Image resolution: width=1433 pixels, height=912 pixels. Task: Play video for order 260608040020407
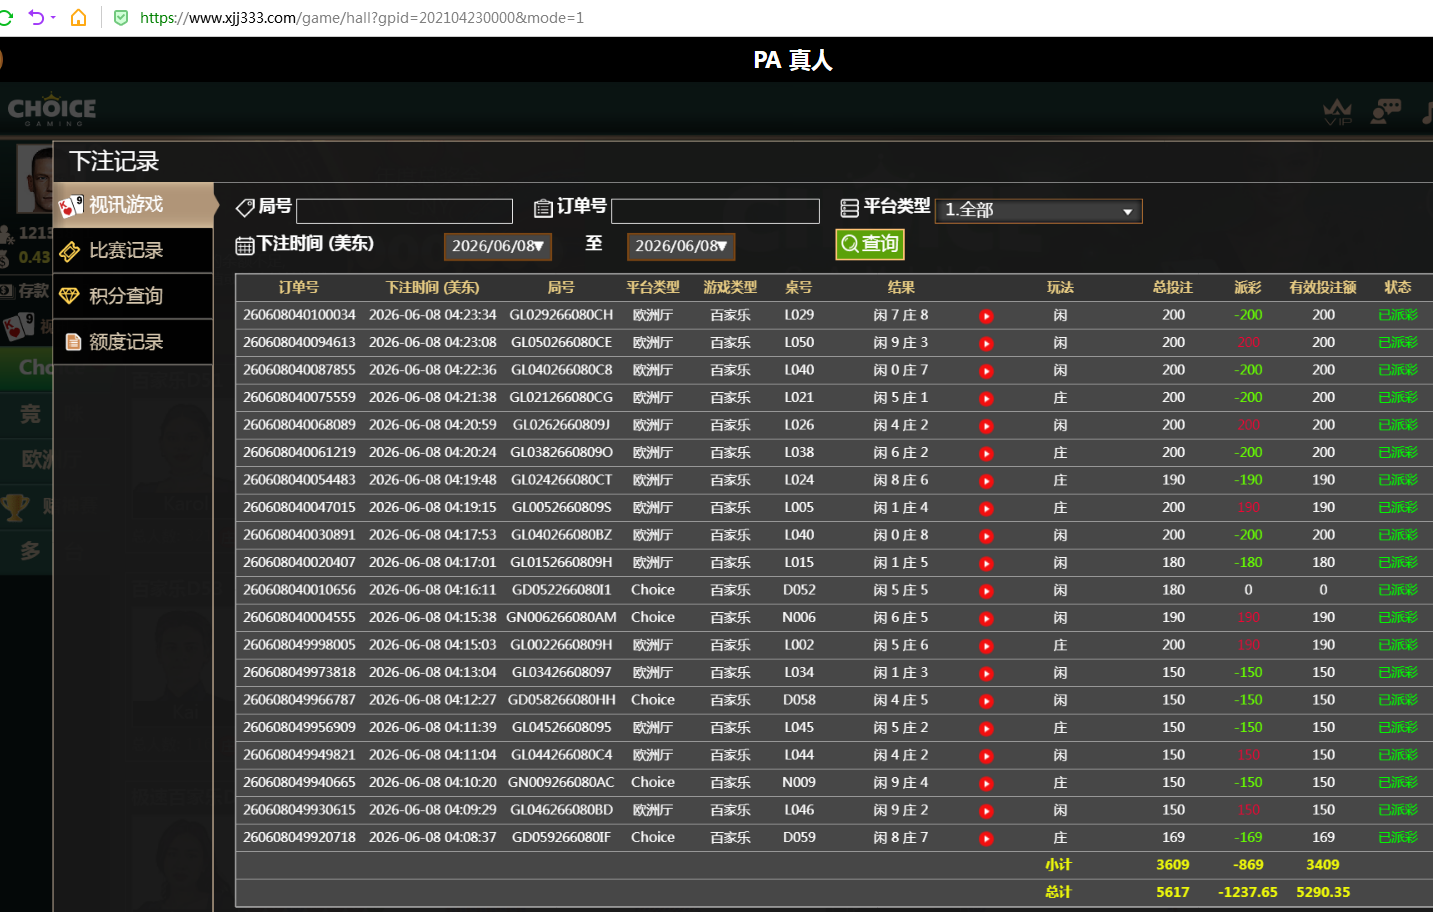click(x=986, y=563)
